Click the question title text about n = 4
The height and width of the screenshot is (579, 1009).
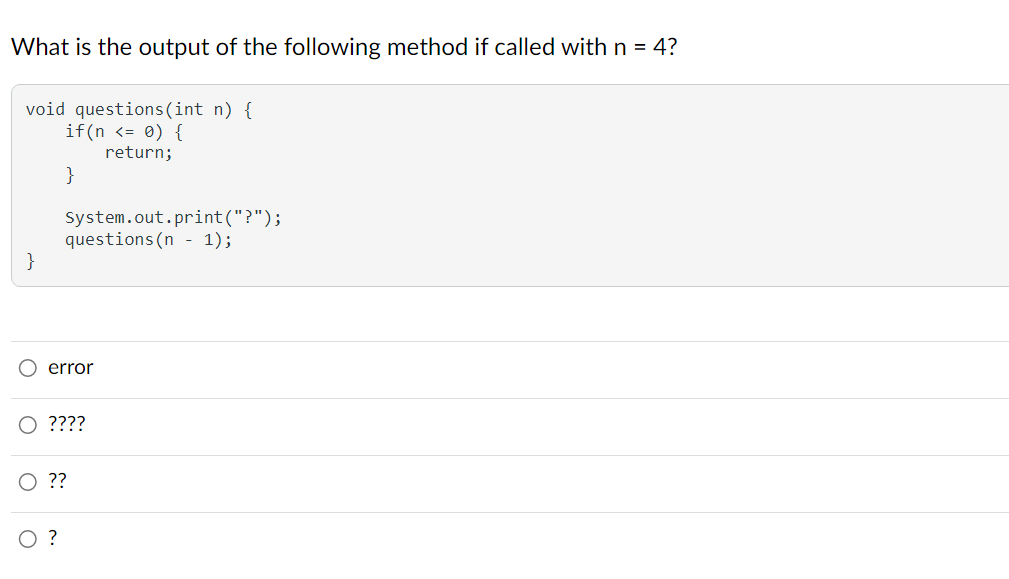pos(344,46)
